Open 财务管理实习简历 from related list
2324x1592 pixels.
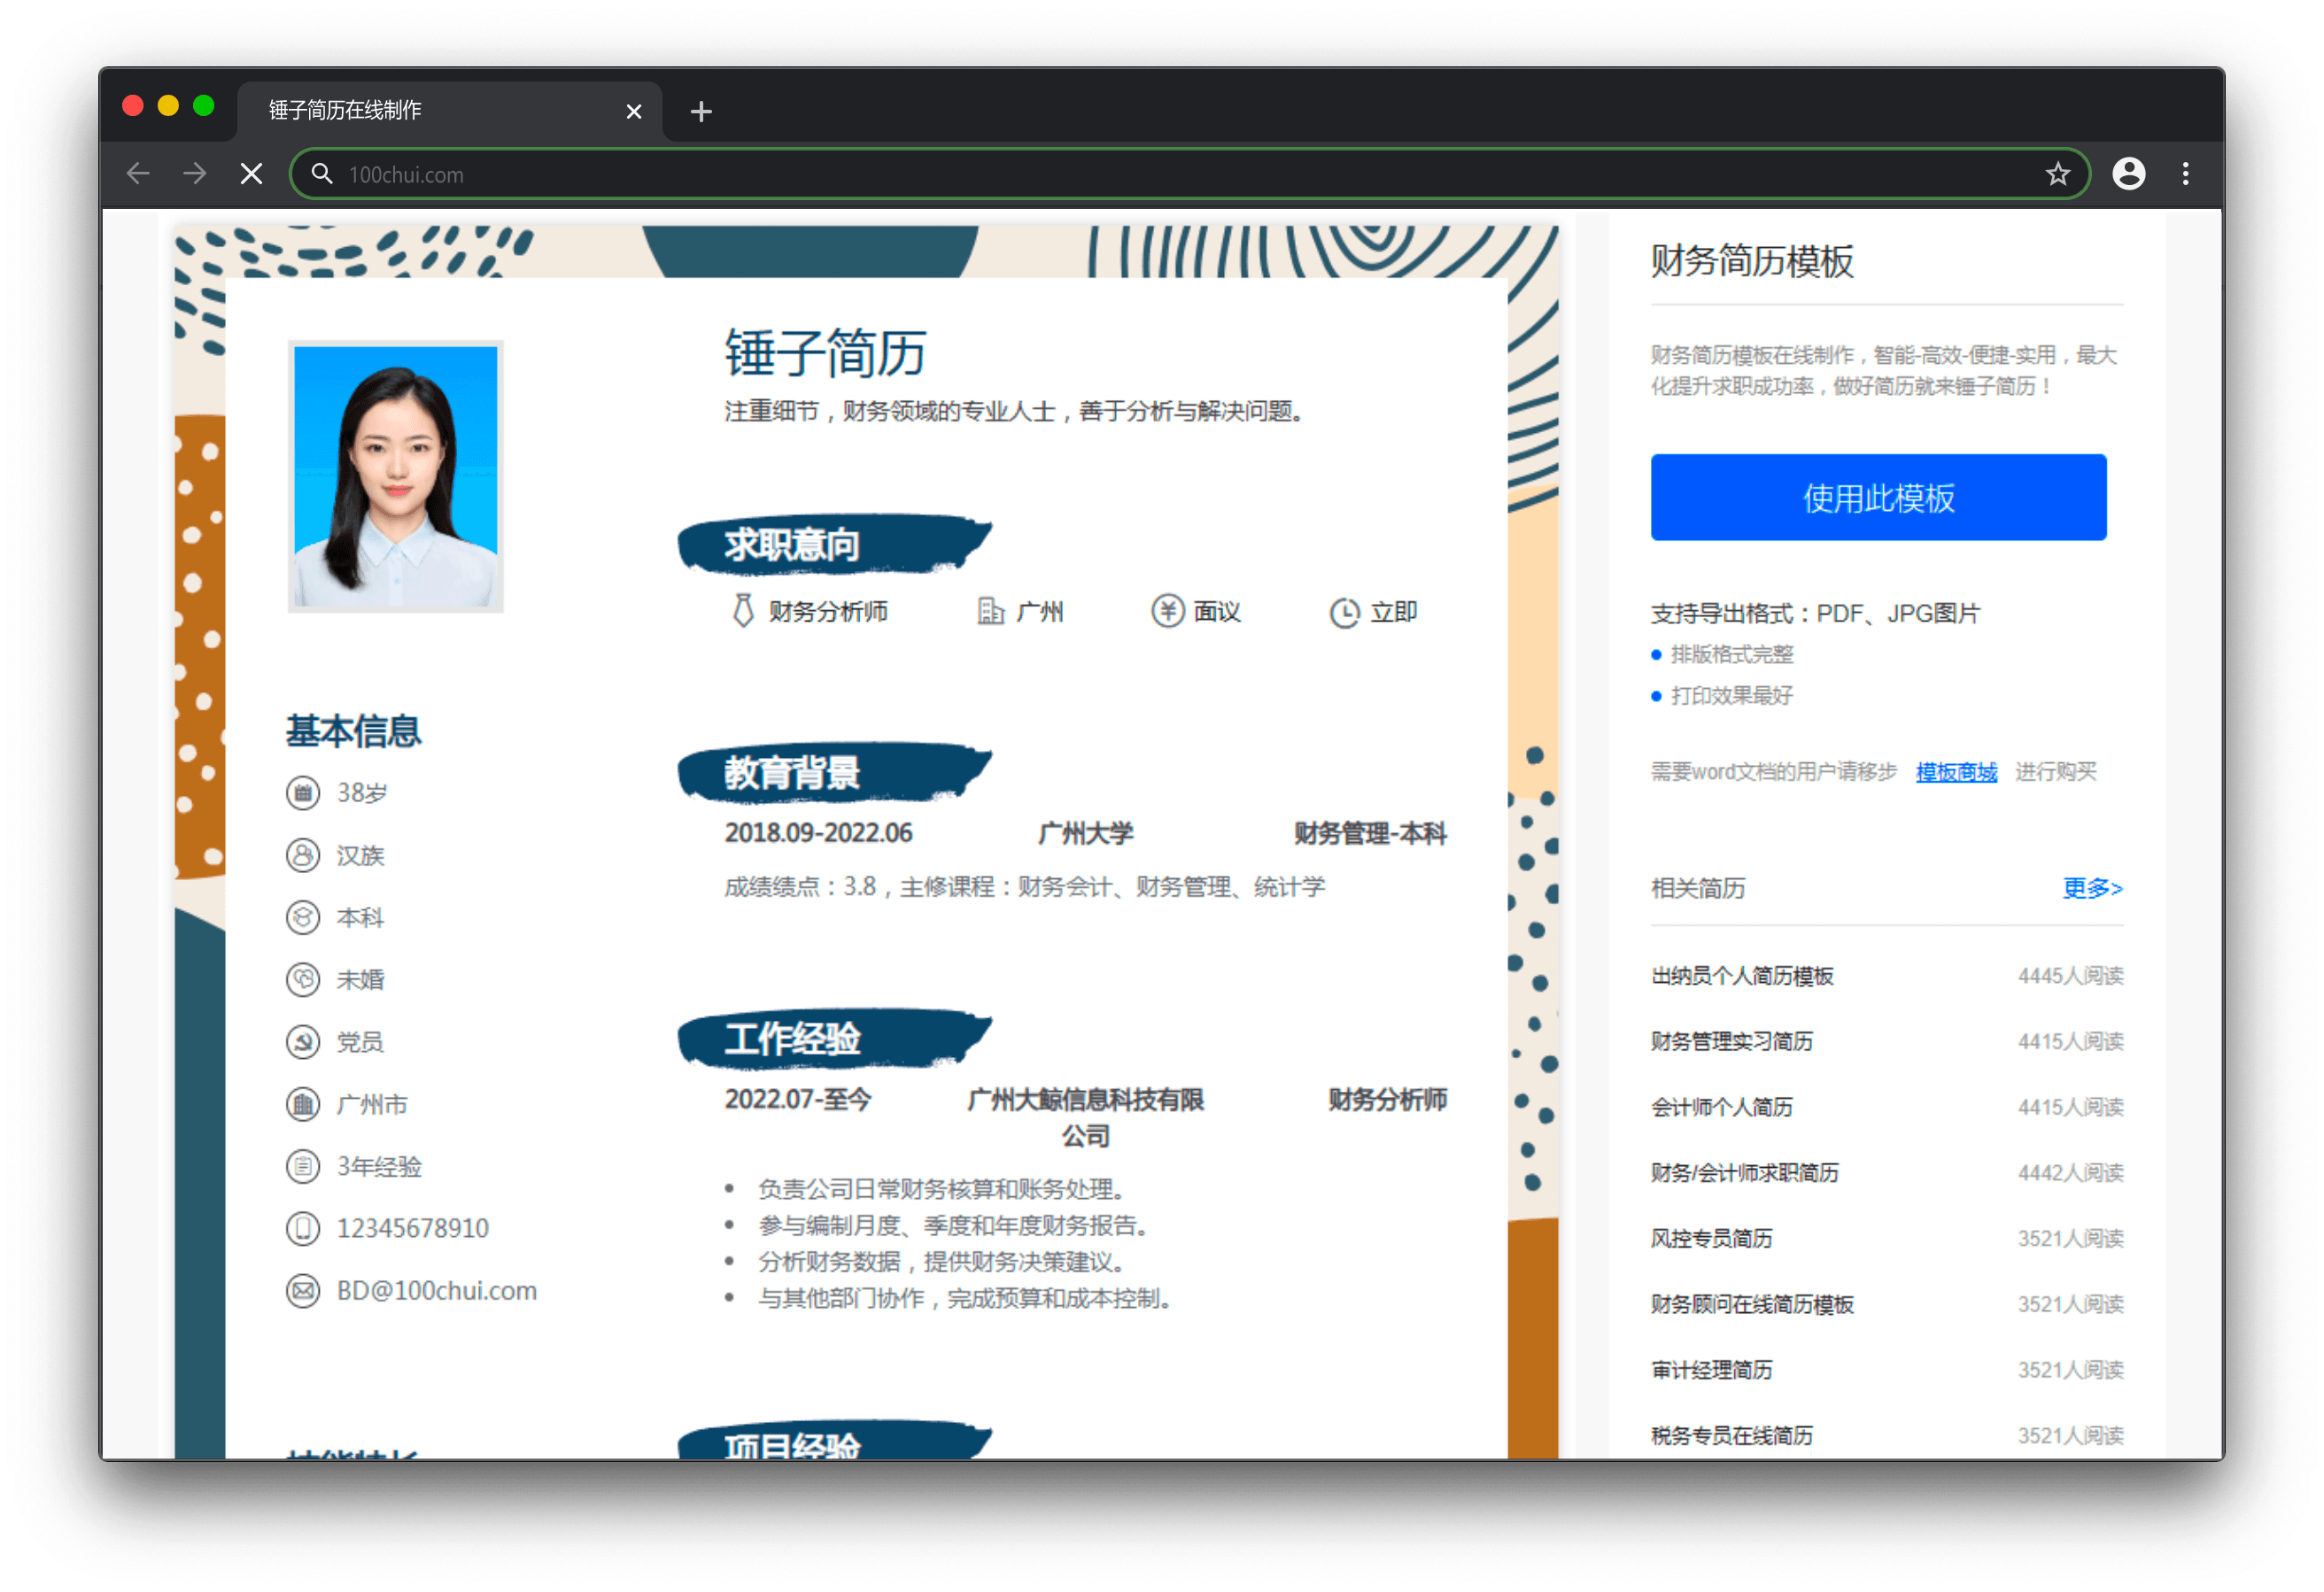point(1731,1041)
